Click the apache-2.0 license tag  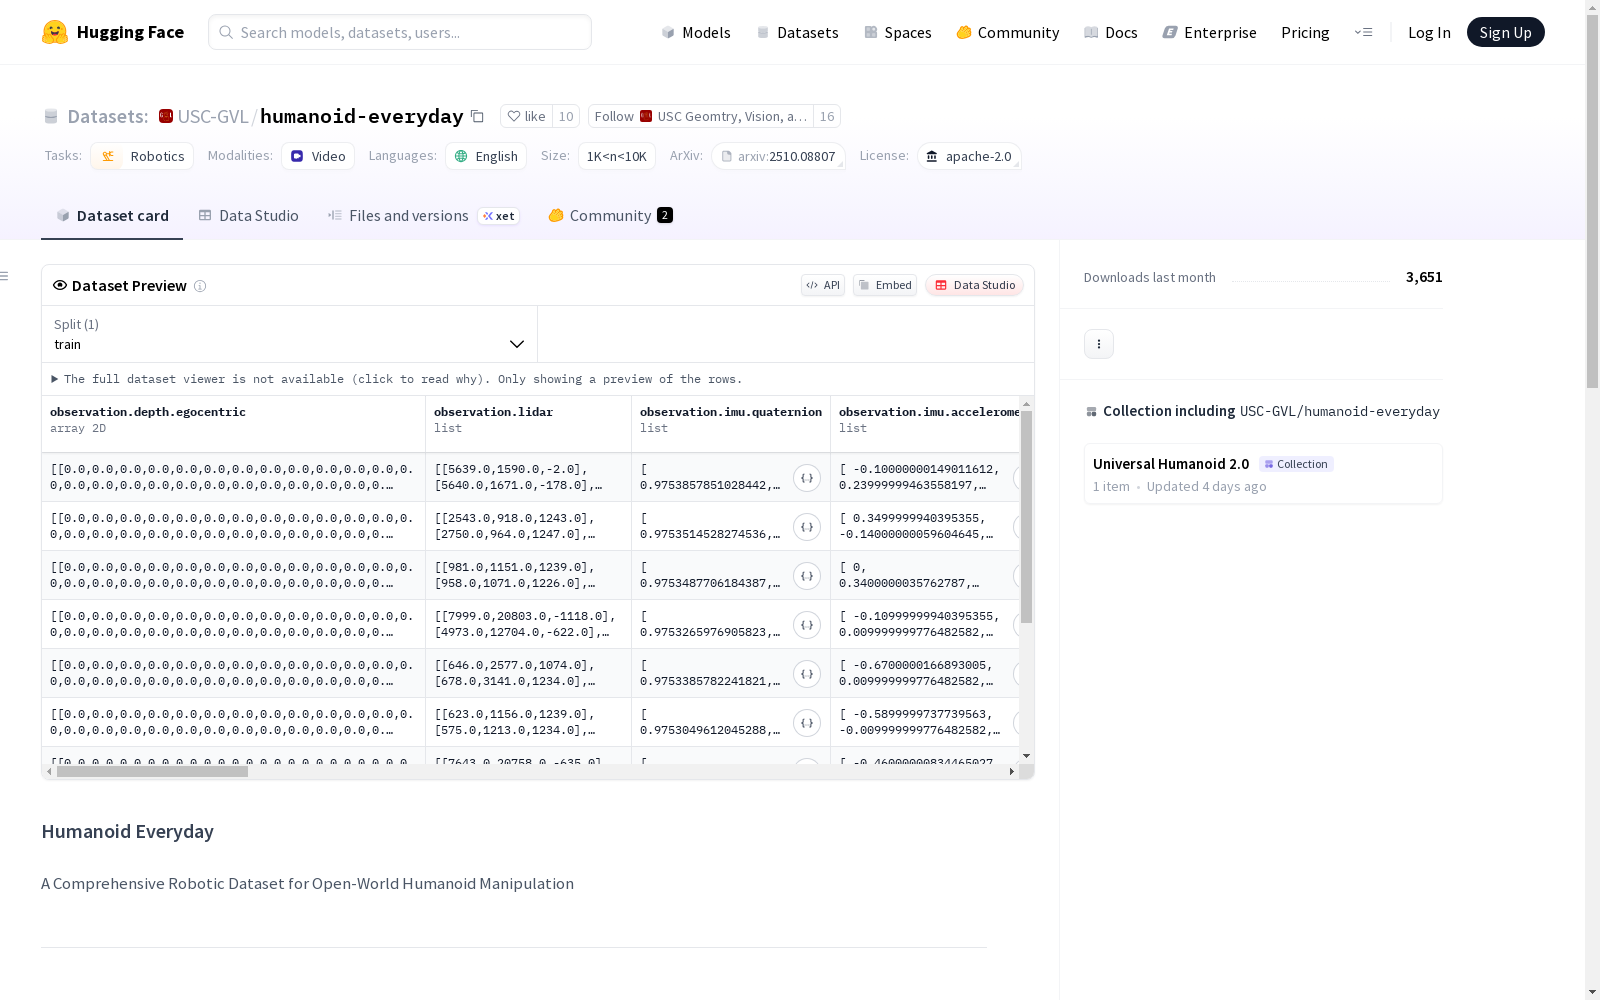point(969,156)
